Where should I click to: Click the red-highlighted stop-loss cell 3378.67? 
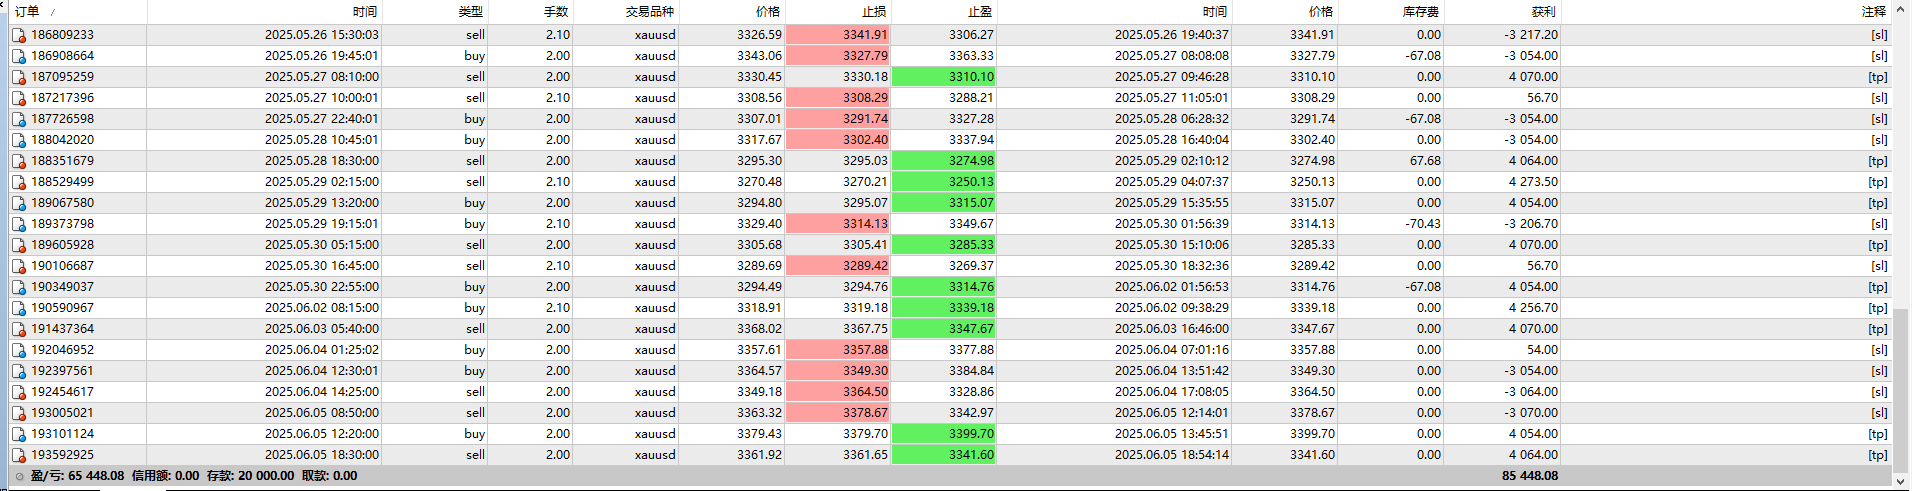[x=838, y=413]
